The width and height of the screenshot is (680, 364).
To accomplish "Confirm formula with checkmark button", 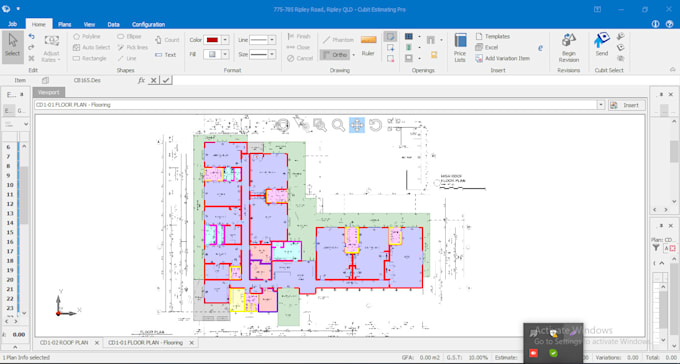I will tap(166, 80).
